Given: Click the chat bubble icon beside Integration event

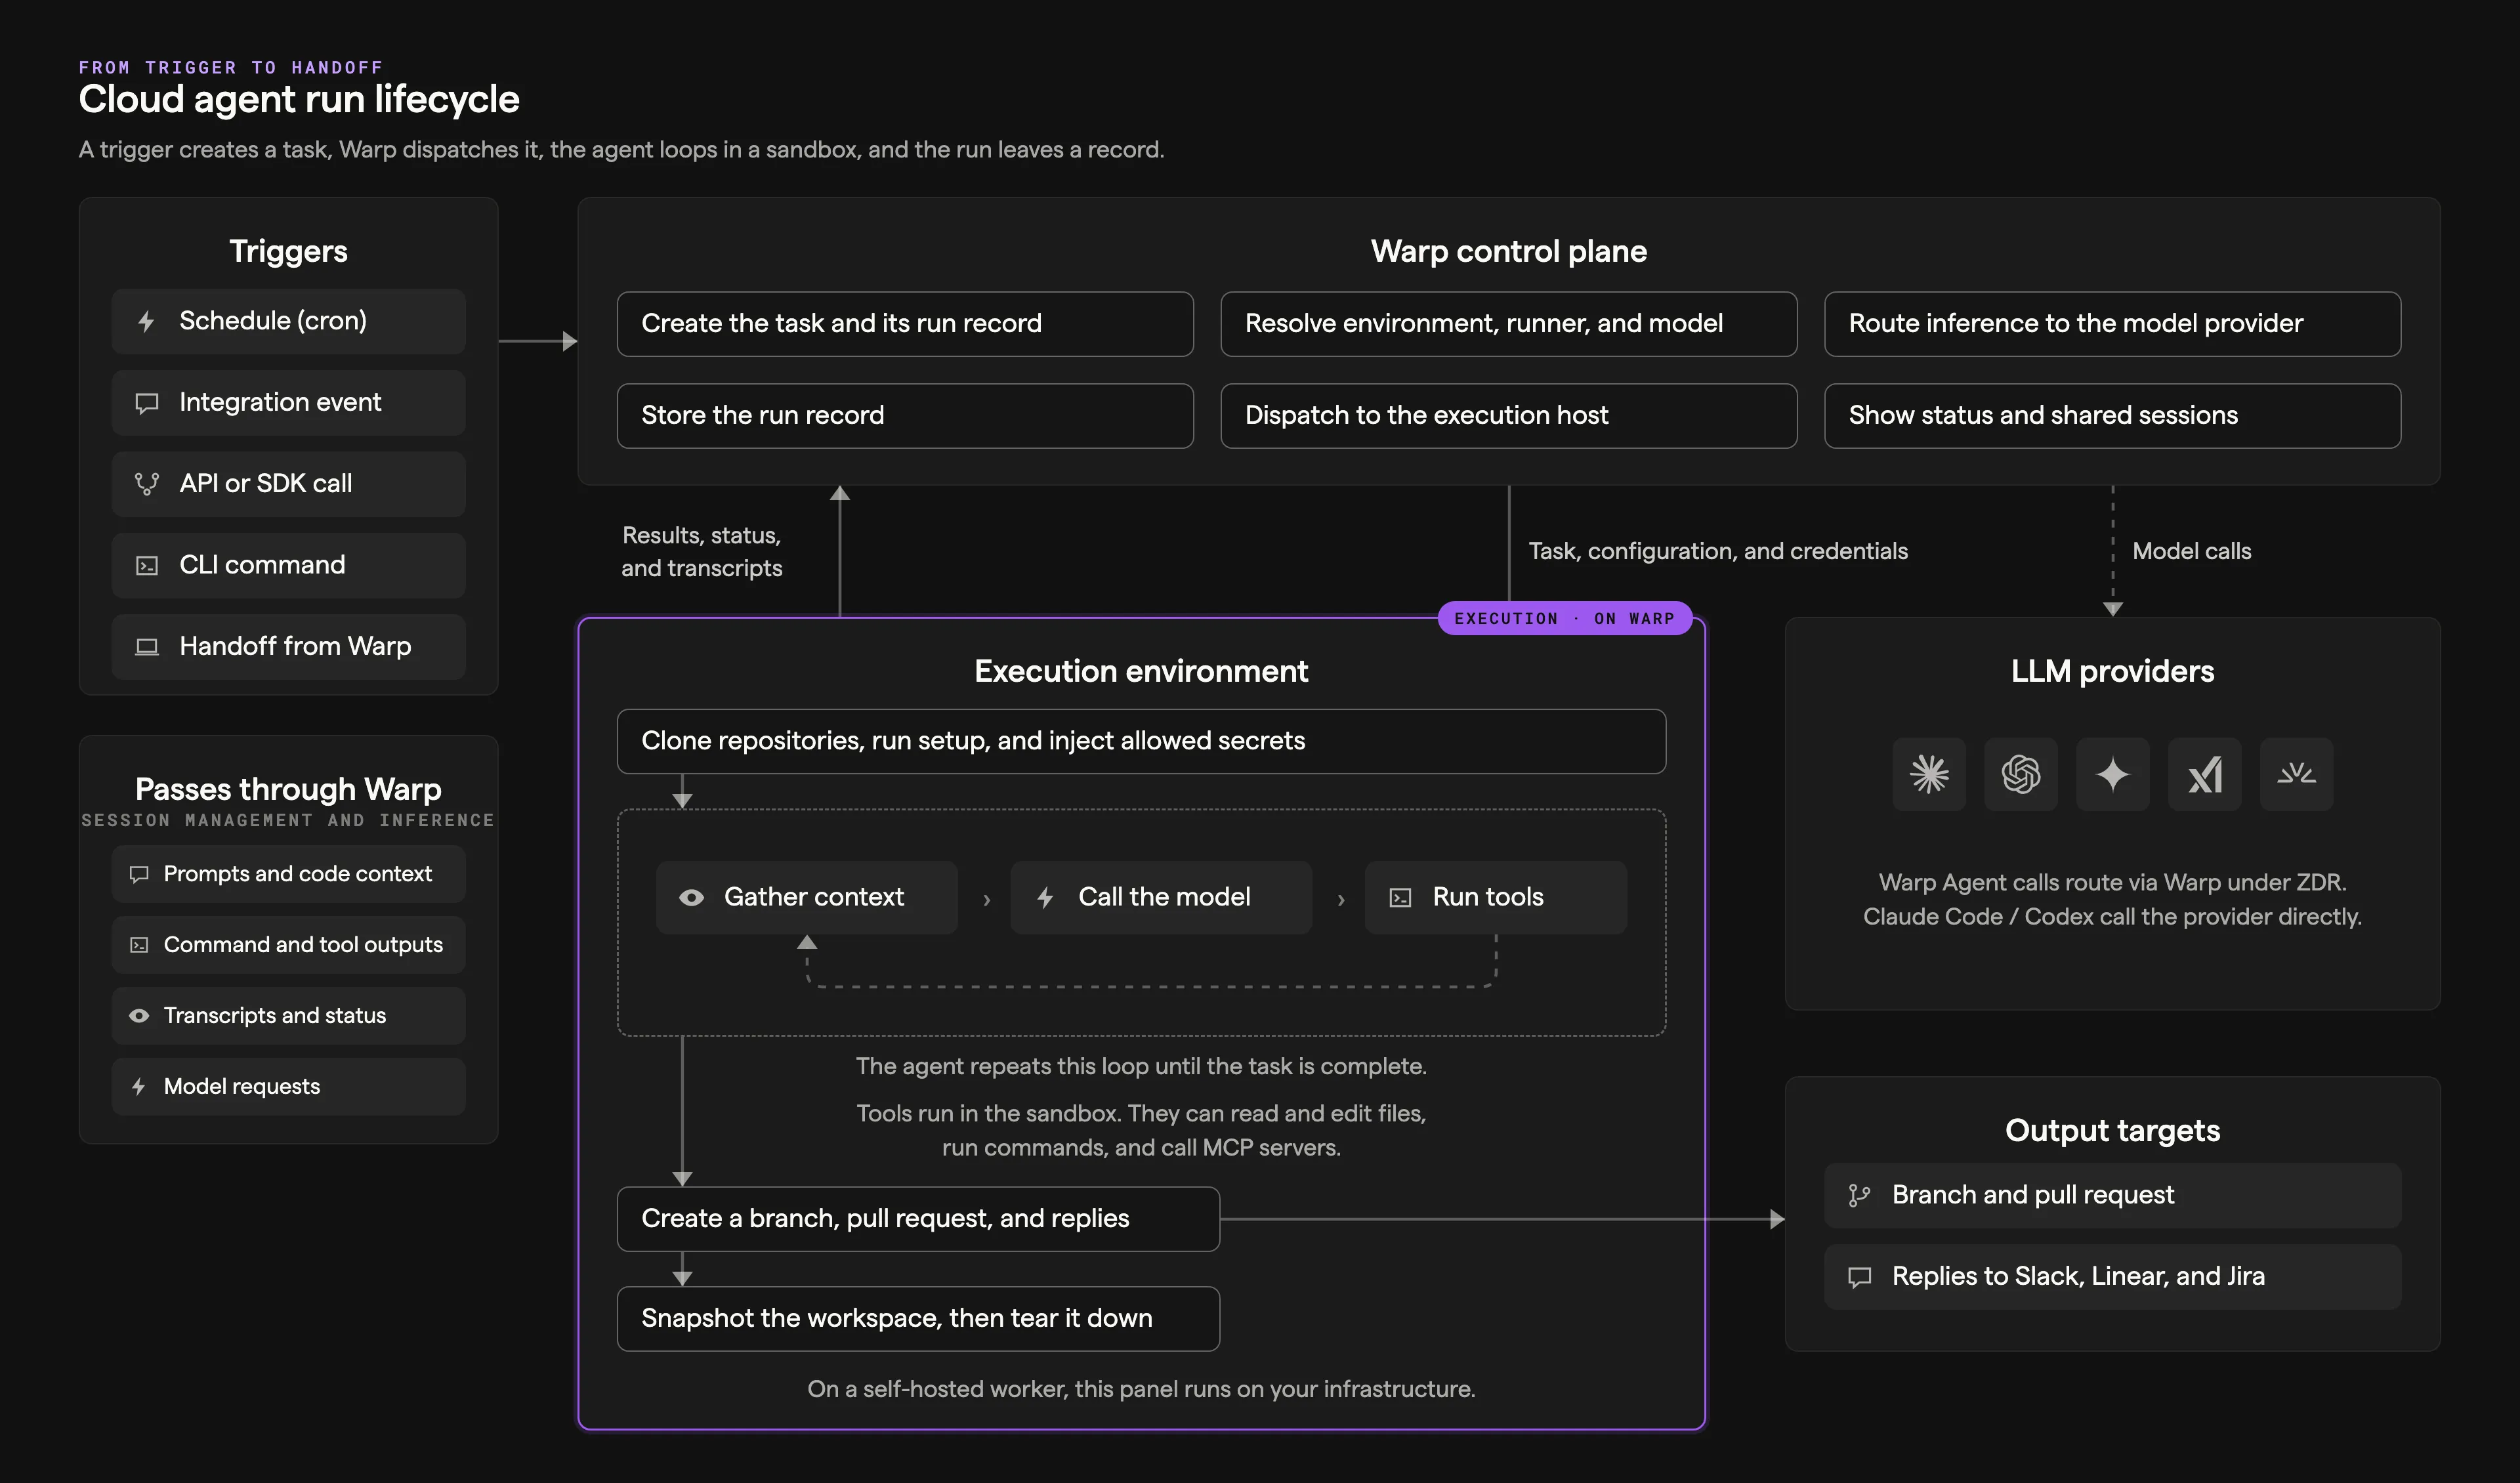Looking at the screenshot, I should (147, 403).
